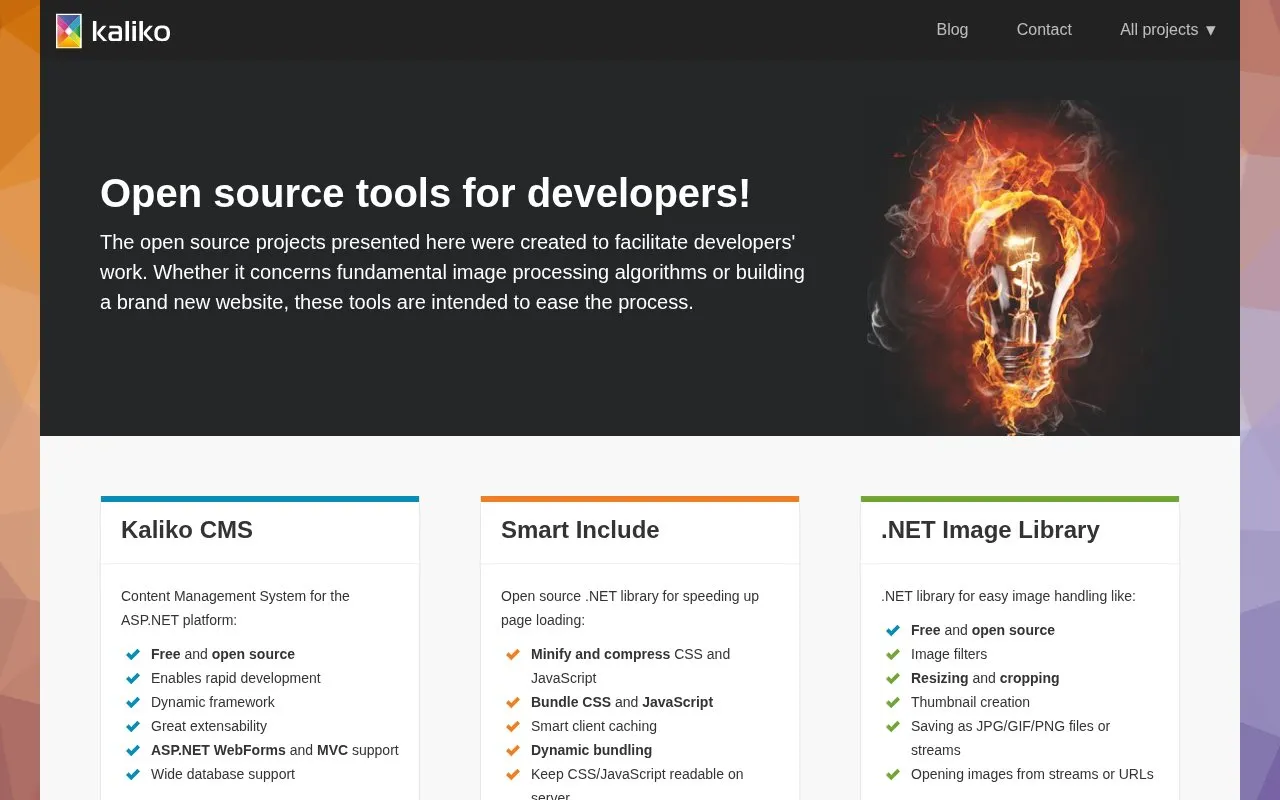Viewport: 1280px width, 800px height.
Task: Click 'Thumbnail creation' list item text
Action: [970, 702]
